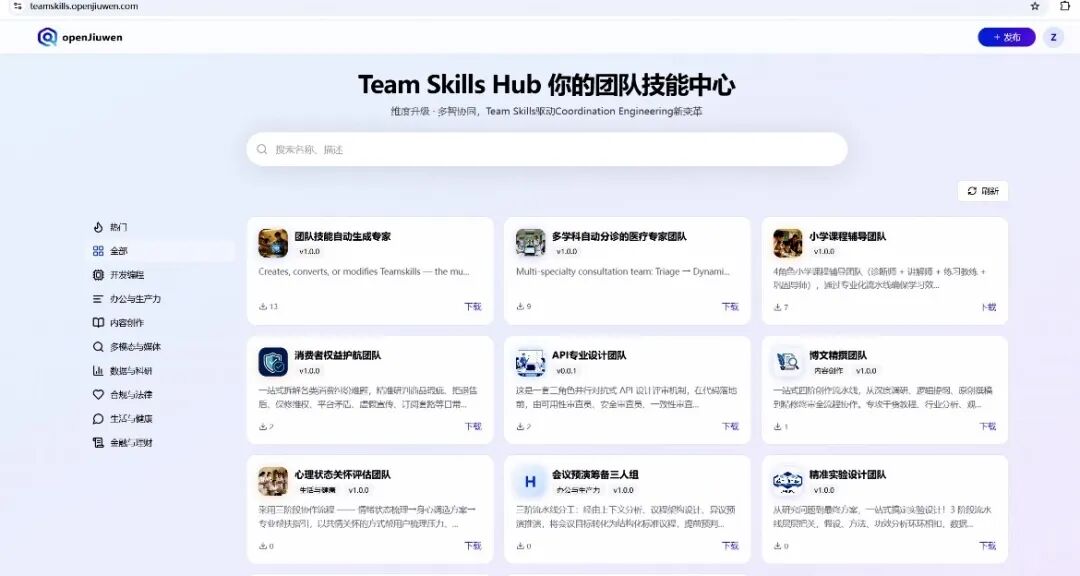Click the search input field
The height and width of the screenshot is (576, 1080).
coord(547,148)
